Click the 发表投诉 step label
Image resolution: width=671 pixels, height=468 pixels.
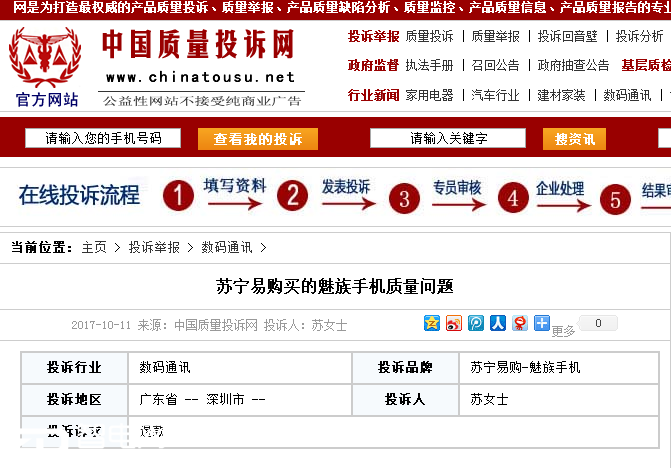[346, 187]
